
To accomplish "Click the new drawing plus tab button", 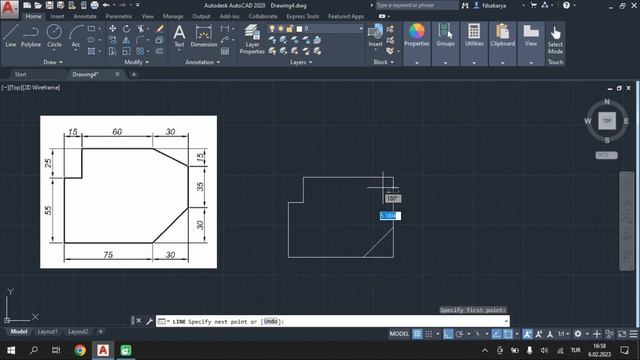I will click(x=134, y=74).
